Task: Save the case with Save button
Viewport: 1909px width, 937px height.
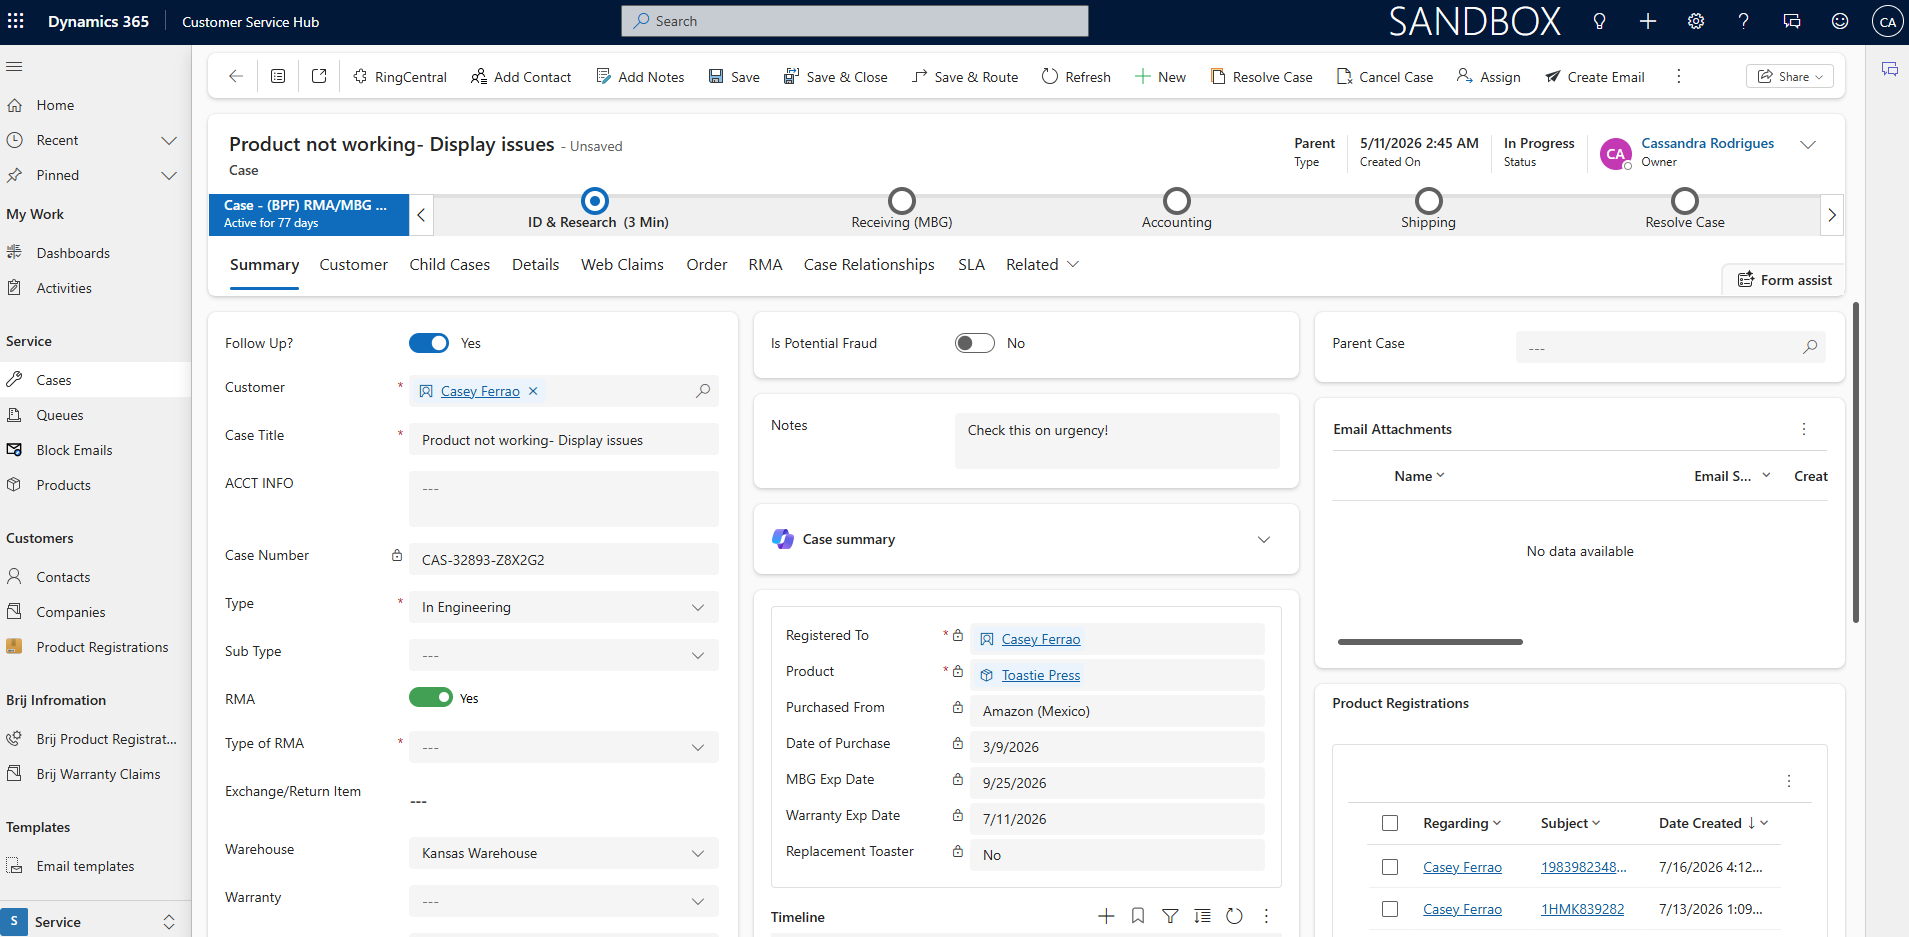Action: pyautogui.click(x=734, y=77)
